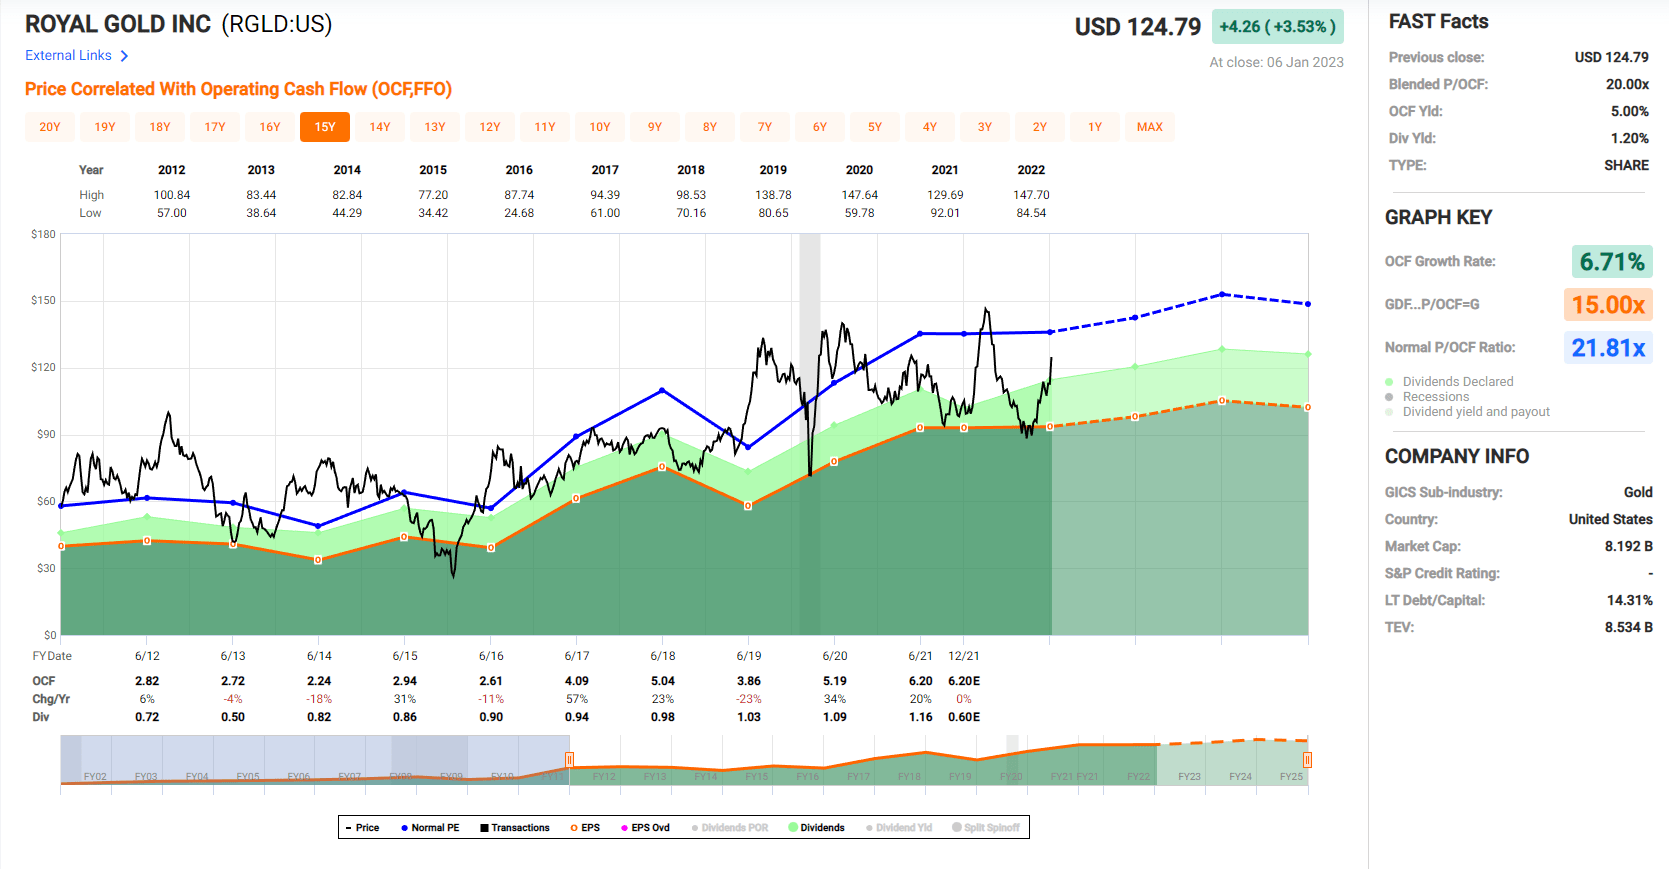Image resolution: width=1669 pixels, height=869 pixels.
Task: Click the TEV value 8.534 B
Action: [x=1628, y=627]
